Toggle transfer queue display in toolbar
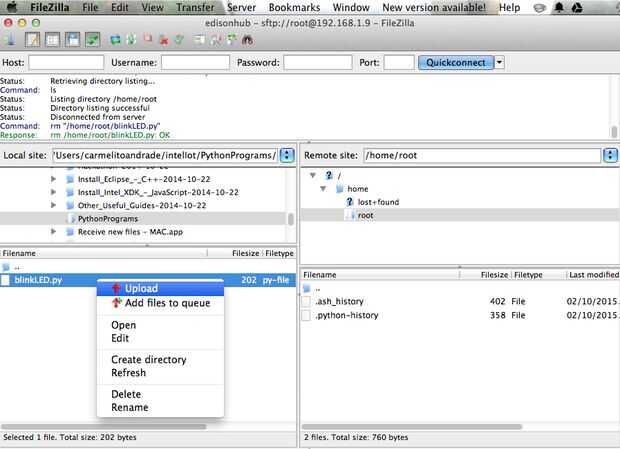Screen dimensions: 620x449 click(93, 40)
